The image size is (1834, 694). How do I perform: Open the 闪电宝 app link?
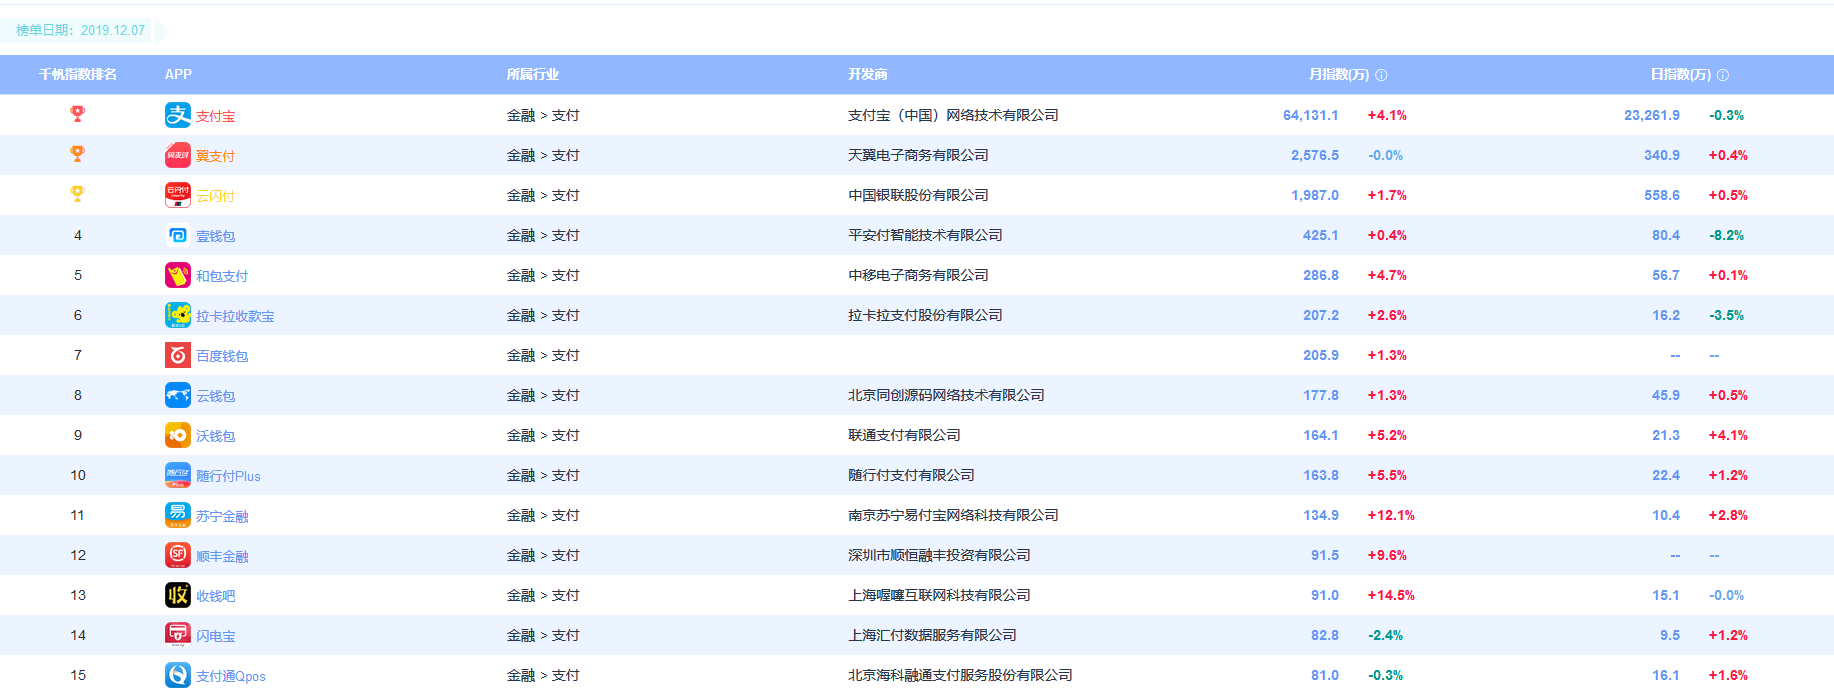coord(216,636)
